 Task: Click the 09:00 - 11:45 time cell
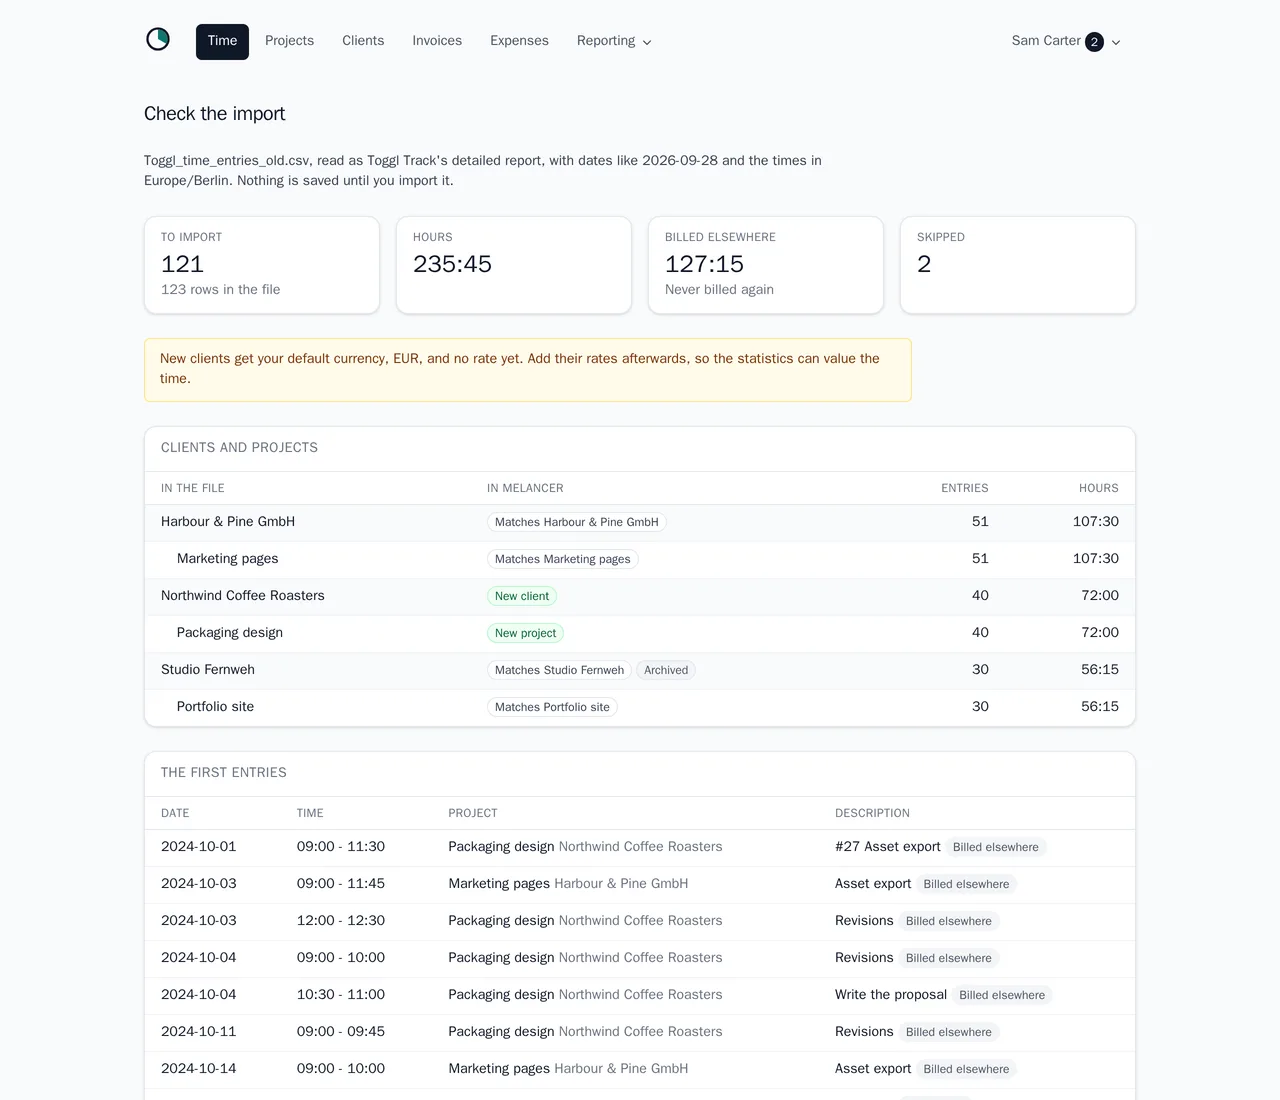click(x=341, y=883)
